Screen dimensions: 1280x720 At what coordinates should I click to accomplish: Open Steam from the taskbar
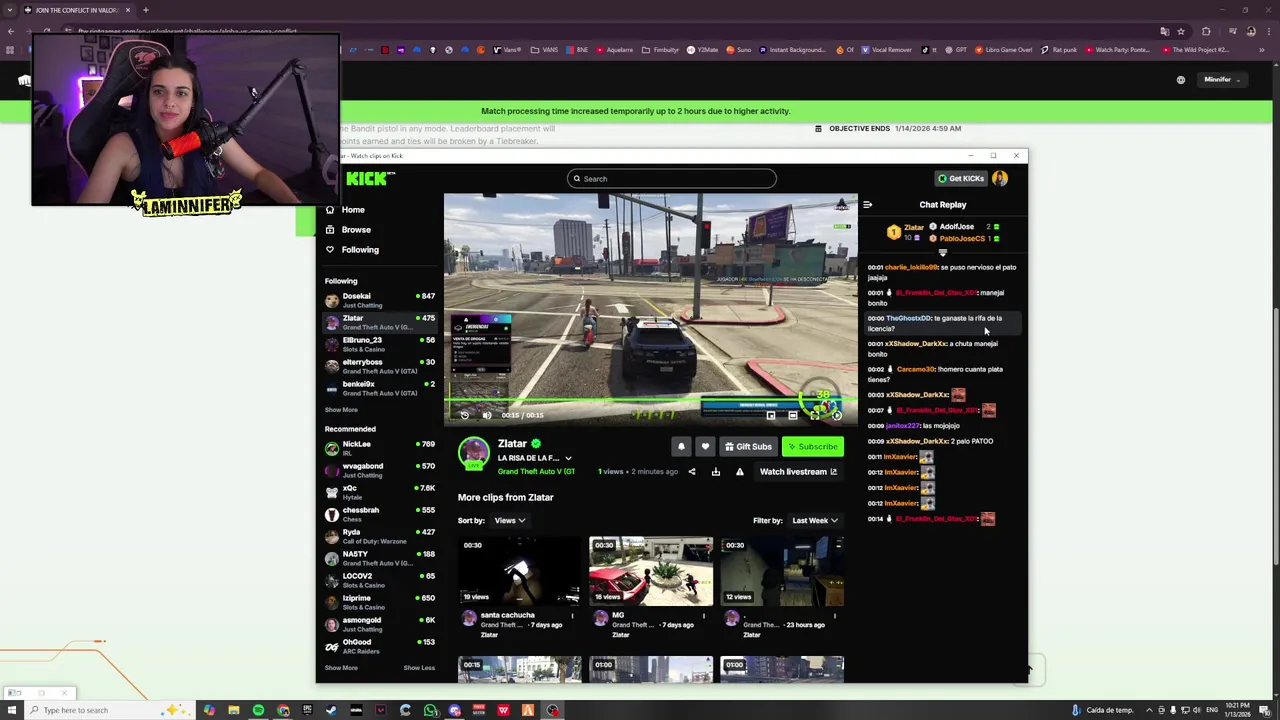[332, 710]
